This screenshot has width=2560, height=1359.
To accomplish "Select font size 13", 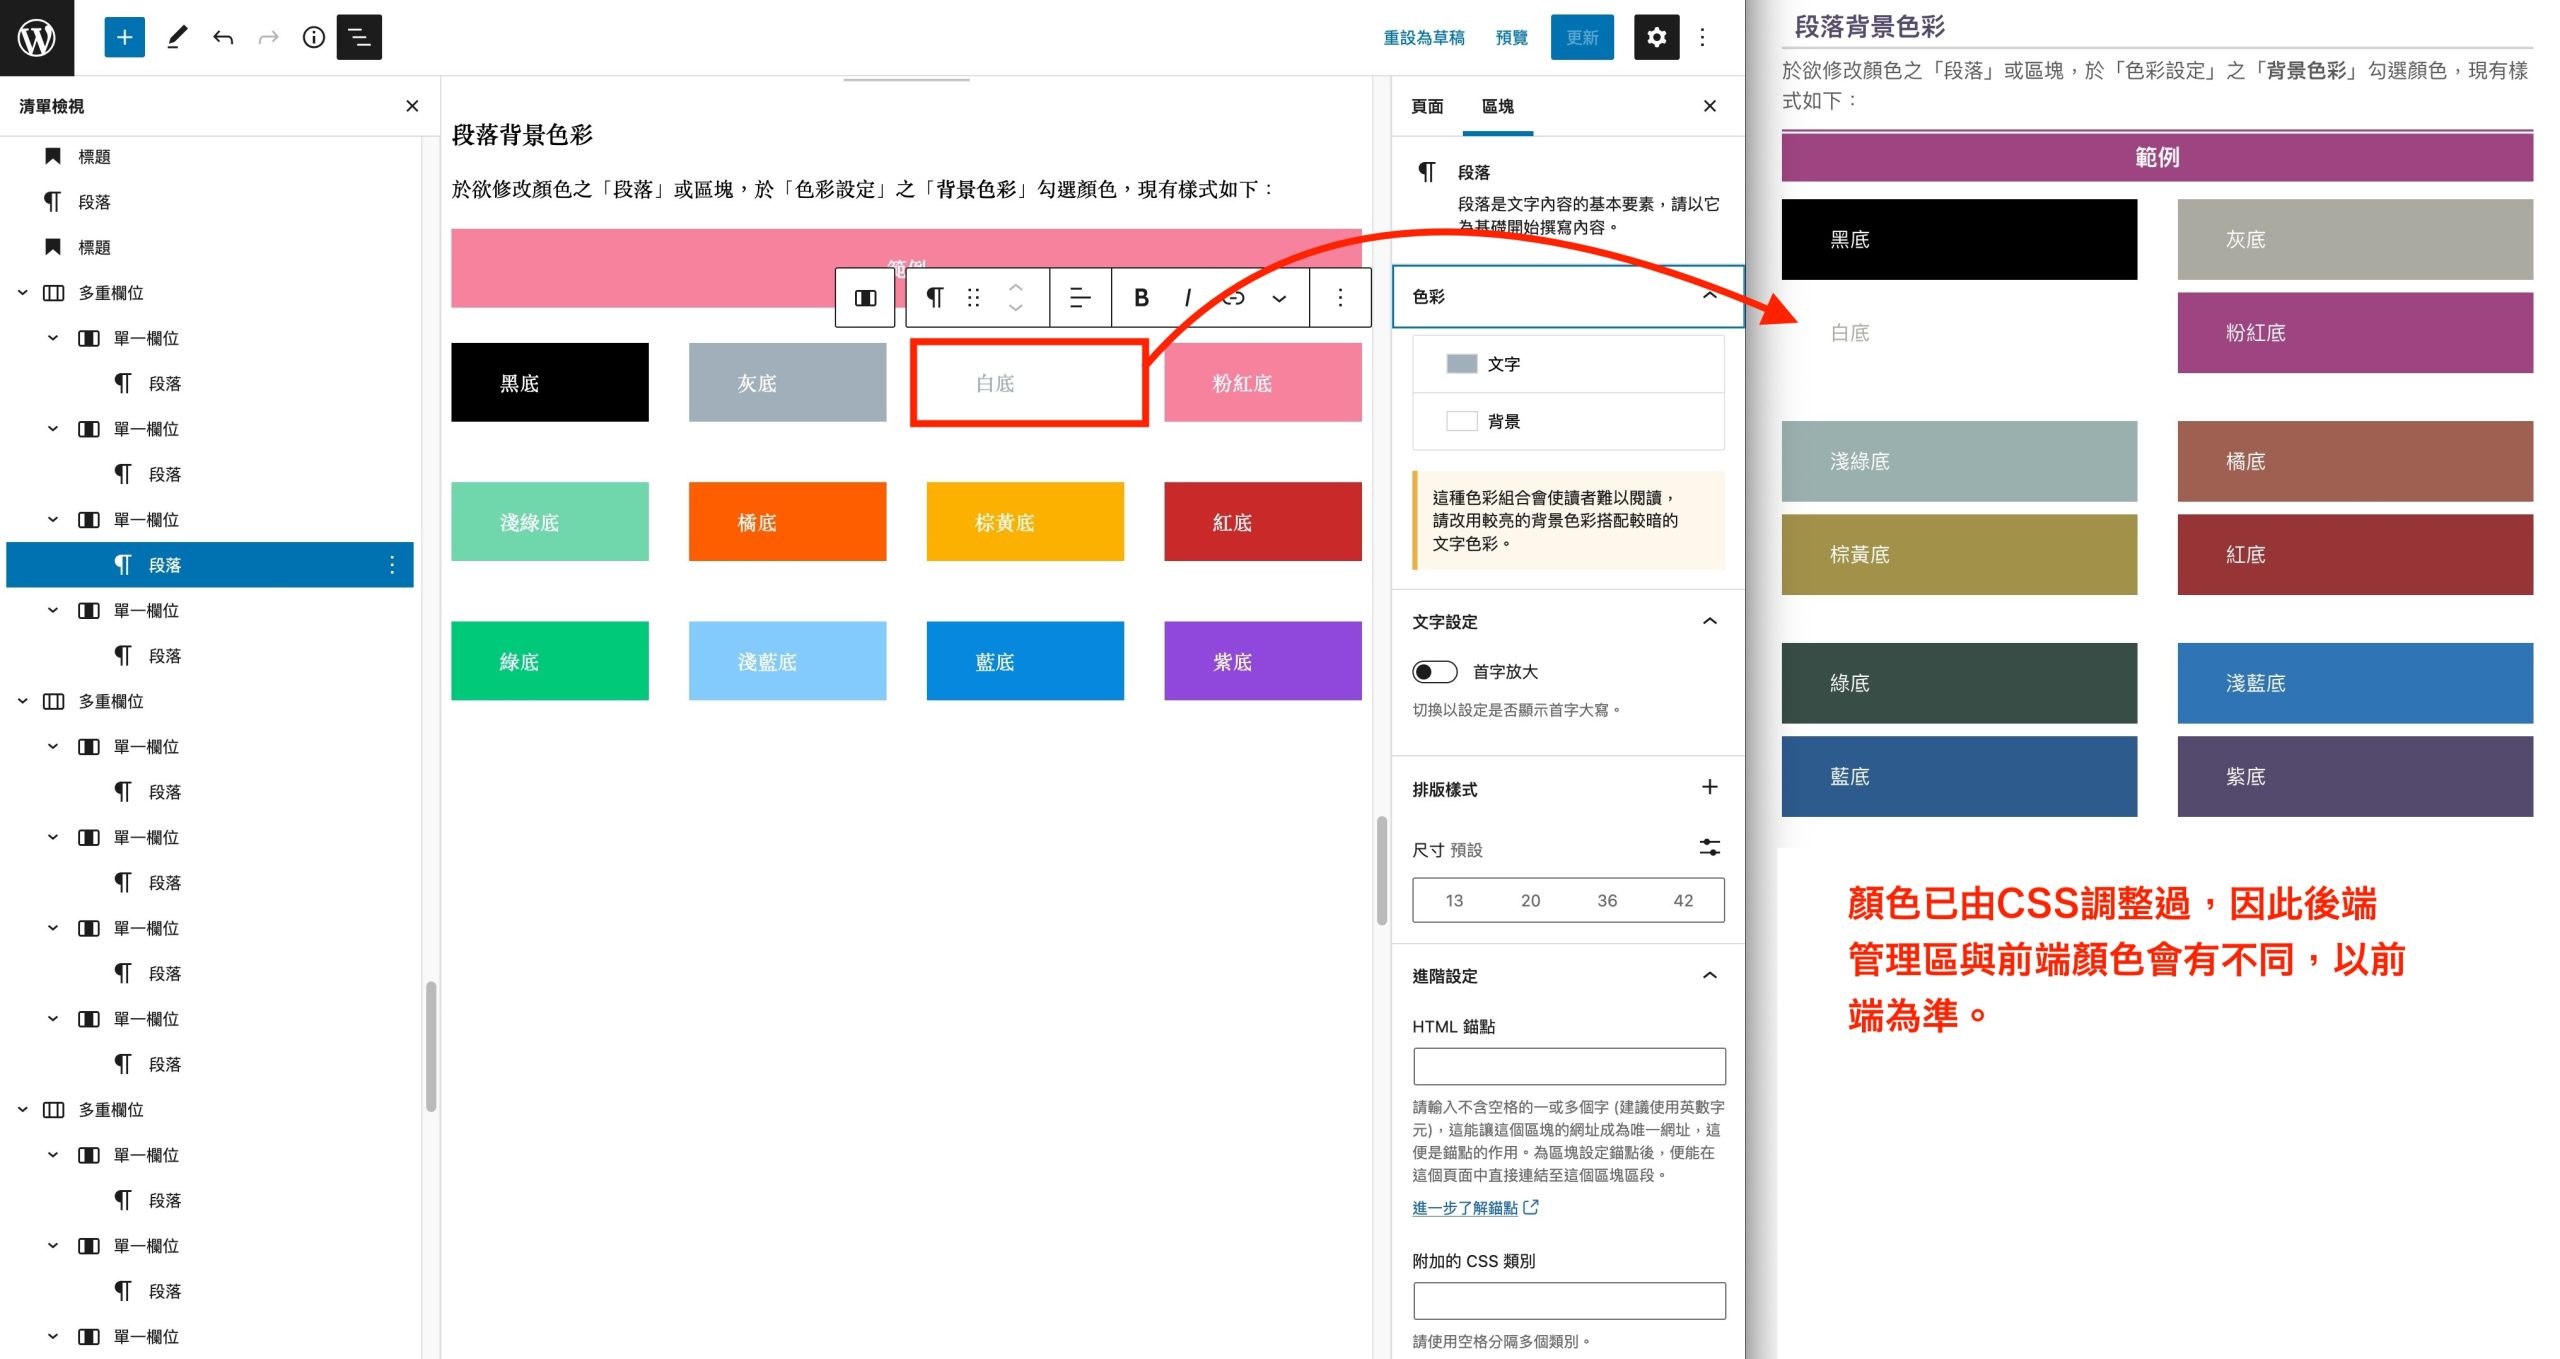I will pos(1453,900).
